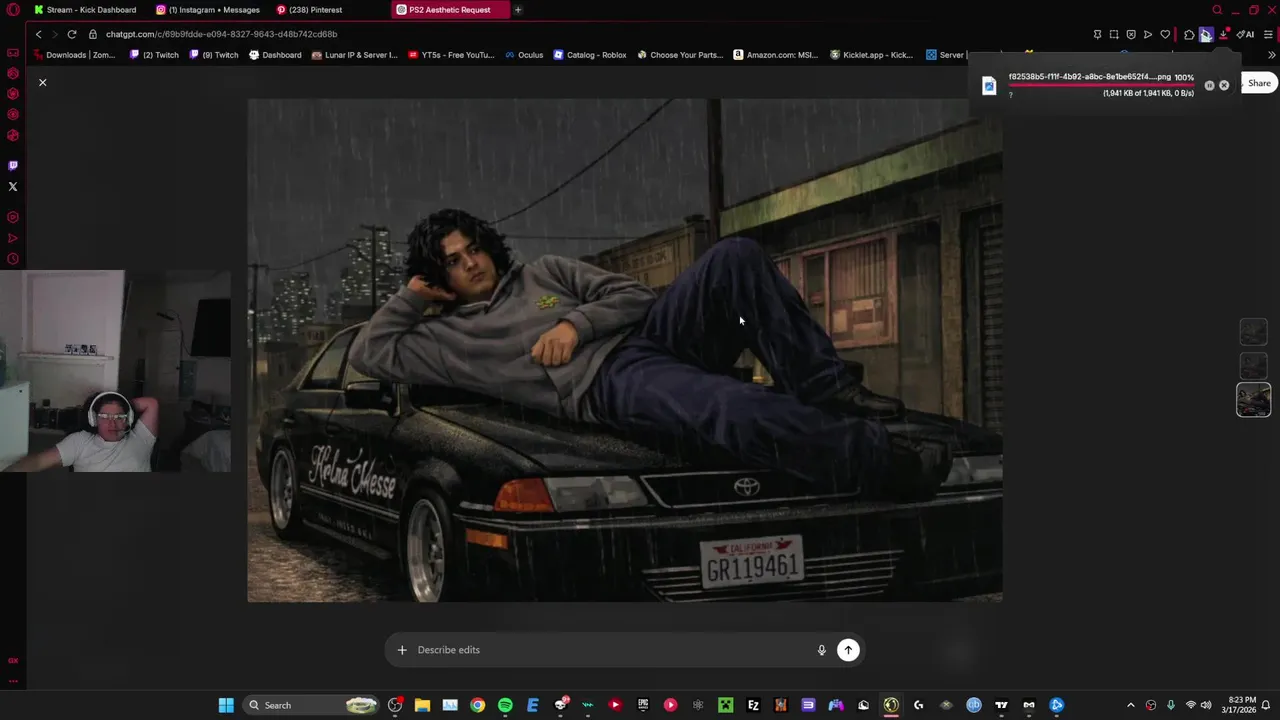1280x720 pixels.
Task: Open File Explorer from the taskbar
Action: [x=422, y=705]
